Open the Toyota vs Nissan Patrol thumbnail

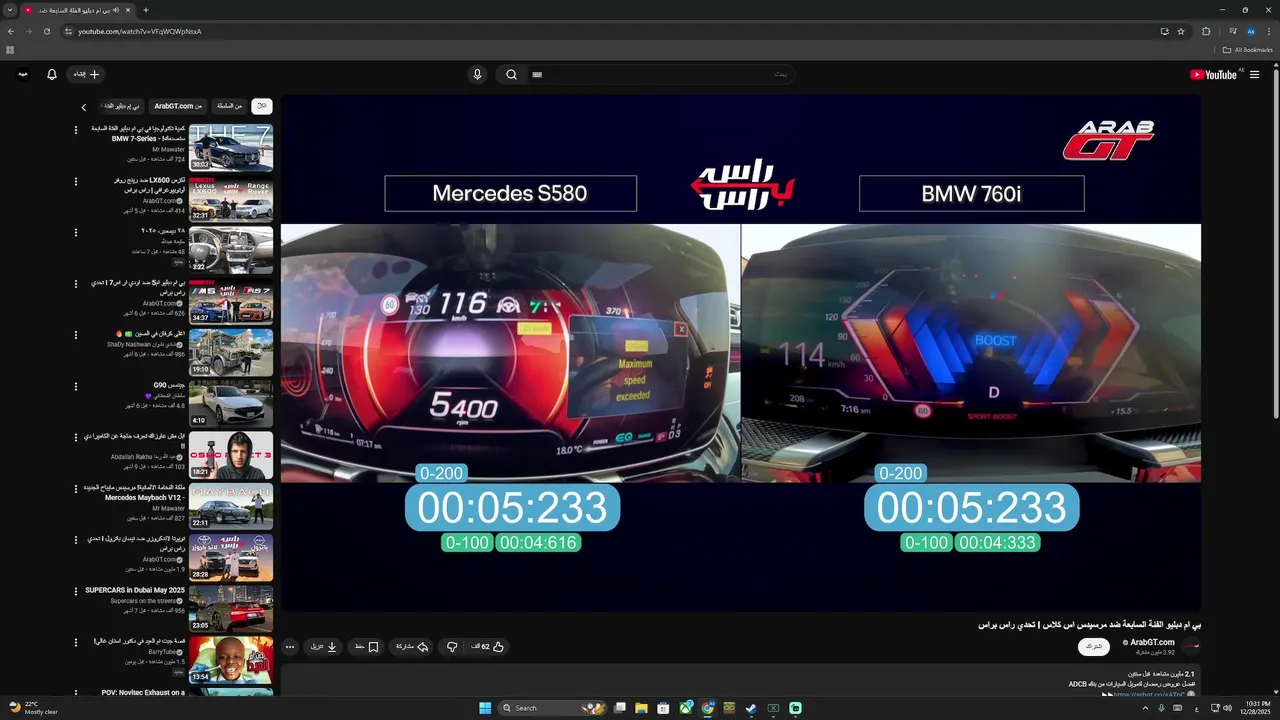point(231,557)
